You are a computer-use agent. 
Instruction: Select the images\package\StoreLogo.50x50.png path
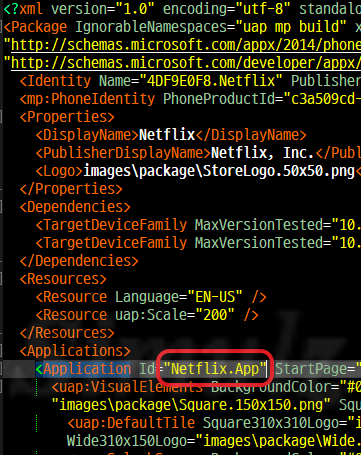219,171
